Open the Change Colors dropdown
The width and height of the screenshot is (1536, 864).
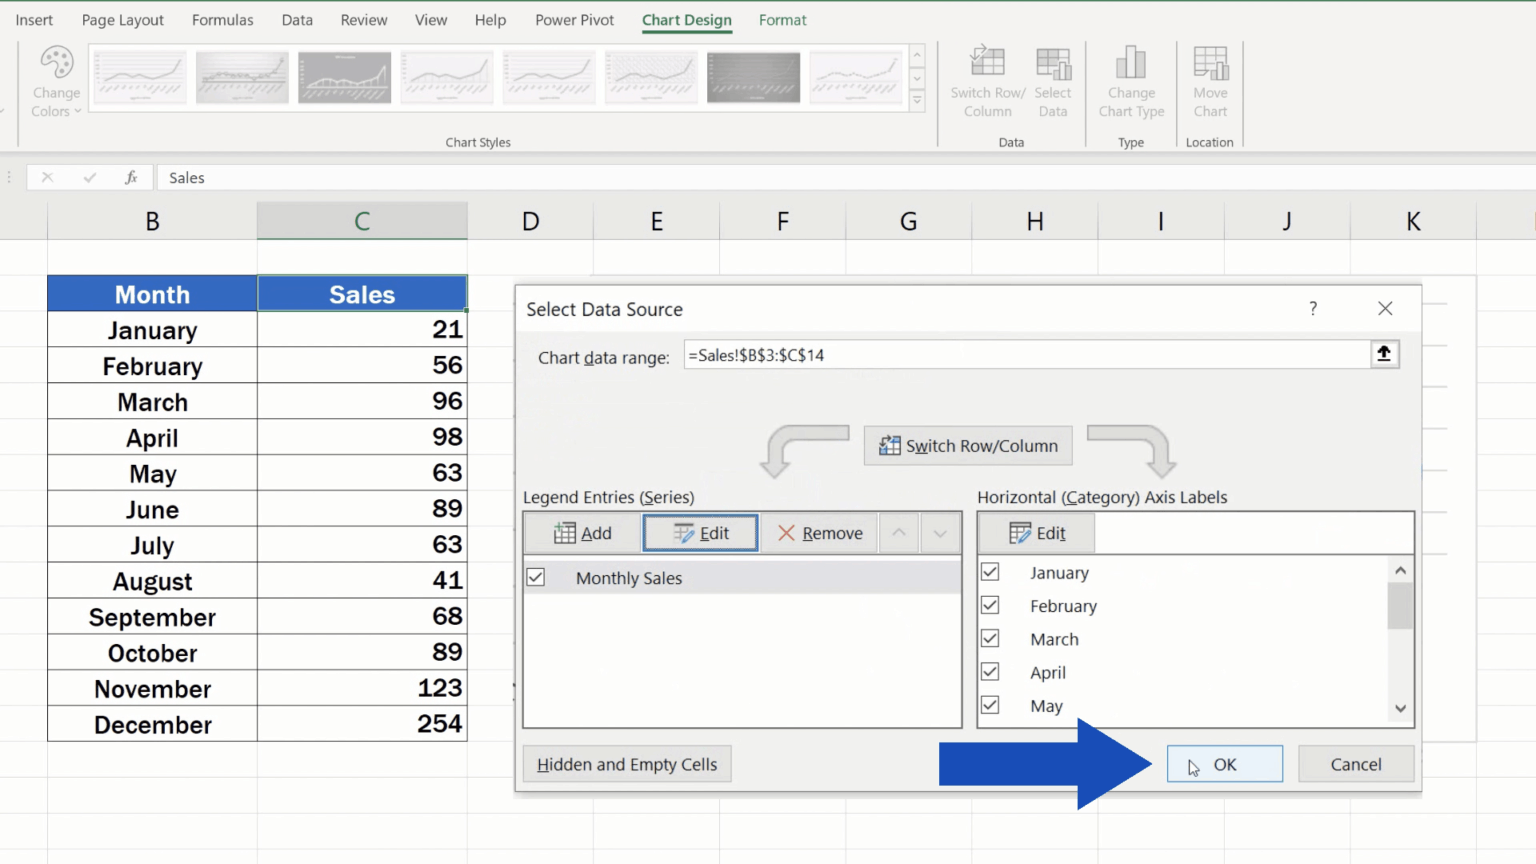tap(55, 80)
